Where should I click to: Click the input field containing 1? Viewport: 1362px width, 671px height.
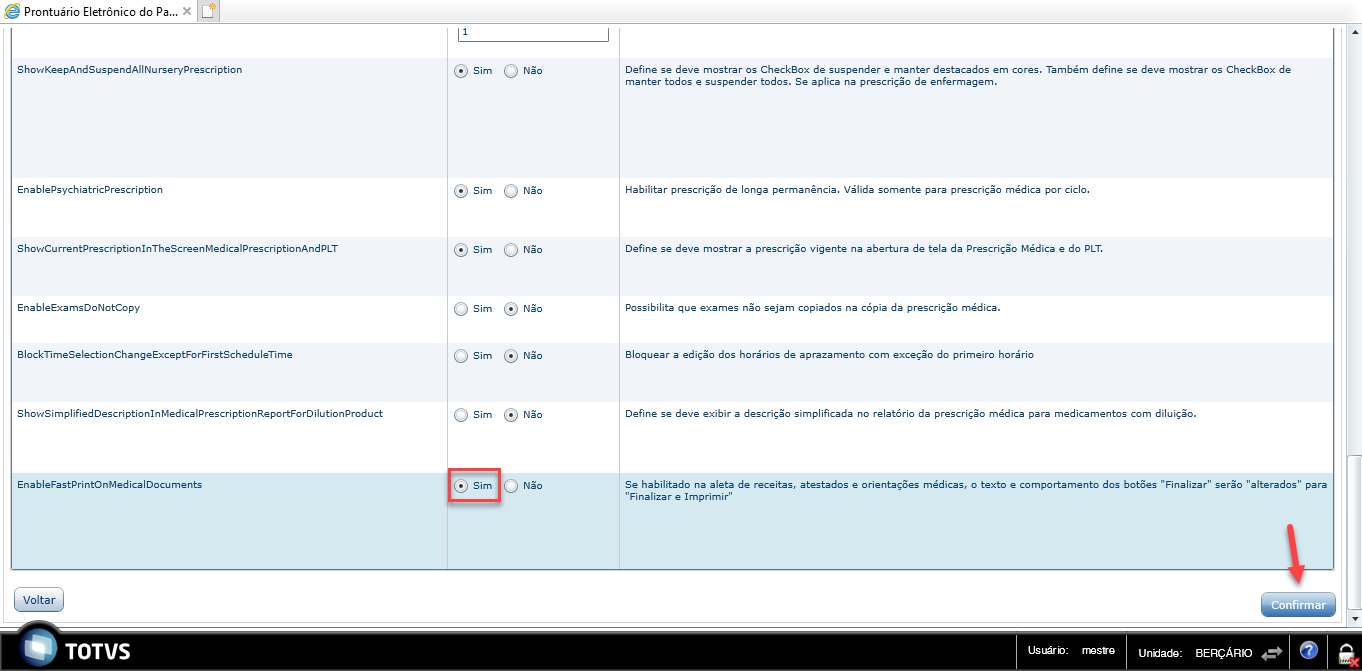[533, 33]
